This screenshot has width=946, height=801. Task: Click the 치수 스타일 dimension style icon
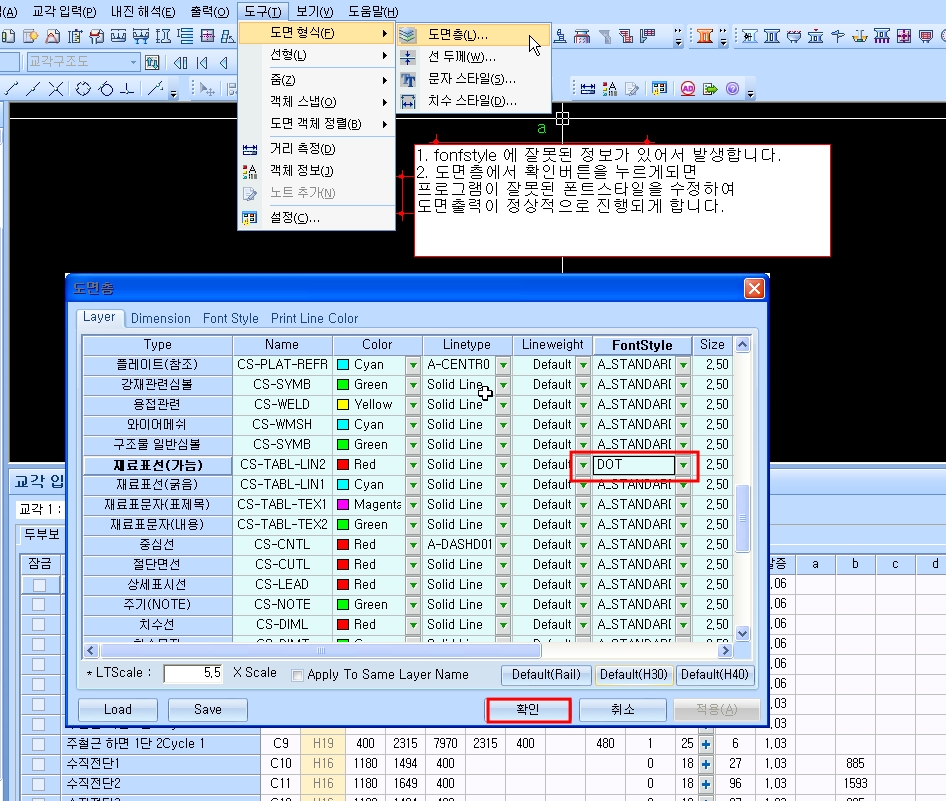coord(408,101)
